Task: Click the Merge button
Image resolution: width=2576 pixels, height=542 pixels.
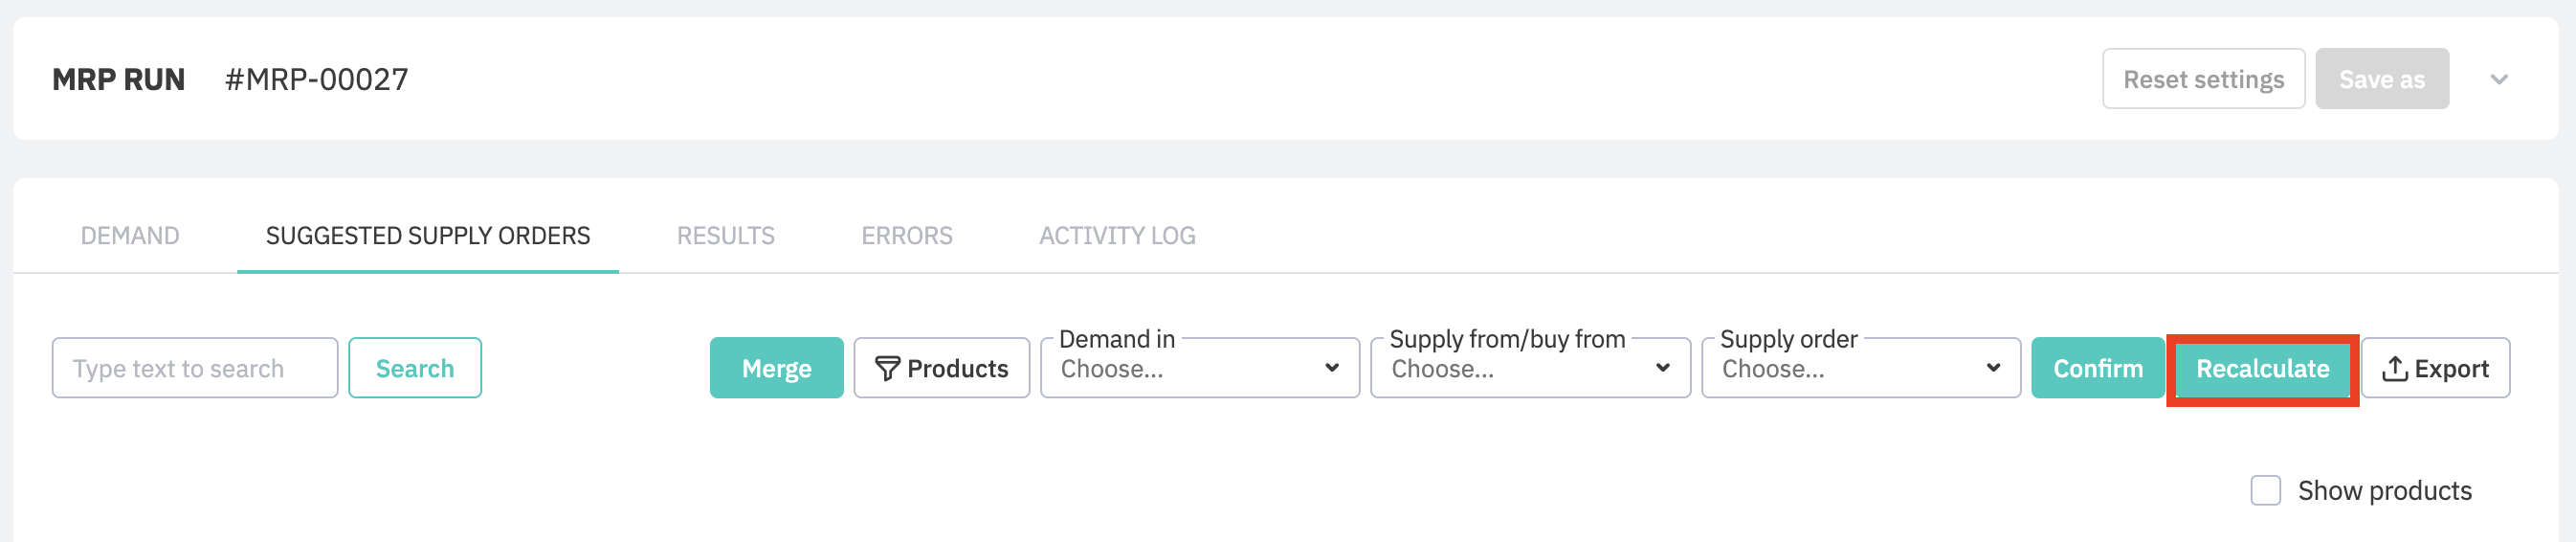Action: coord(776,369)
